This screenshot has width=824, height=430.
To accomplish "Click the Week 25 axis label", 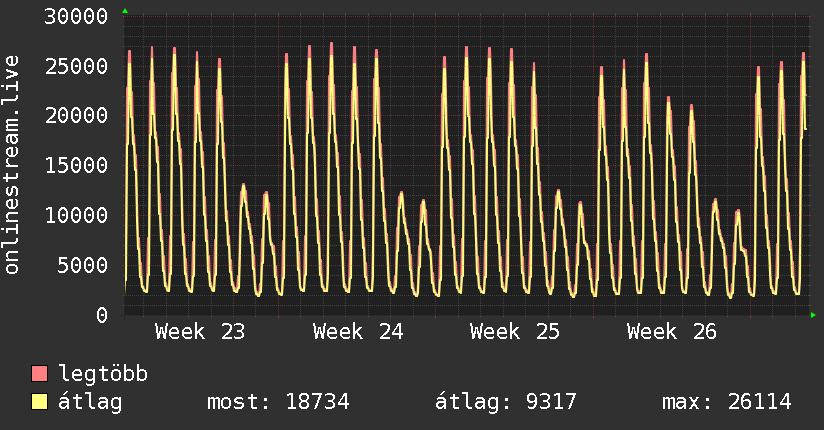I will pyautogui.click(x=515, y=332).
